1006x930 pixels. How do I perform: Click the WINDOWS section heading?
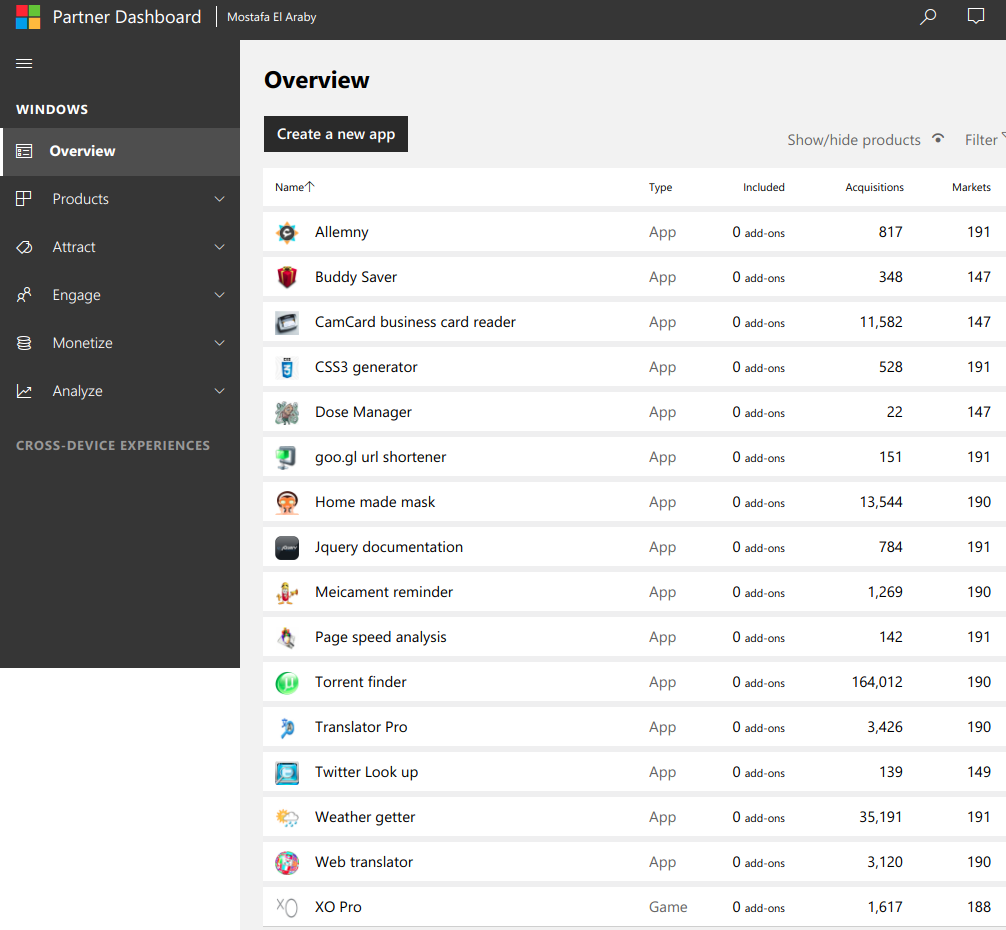52,110
